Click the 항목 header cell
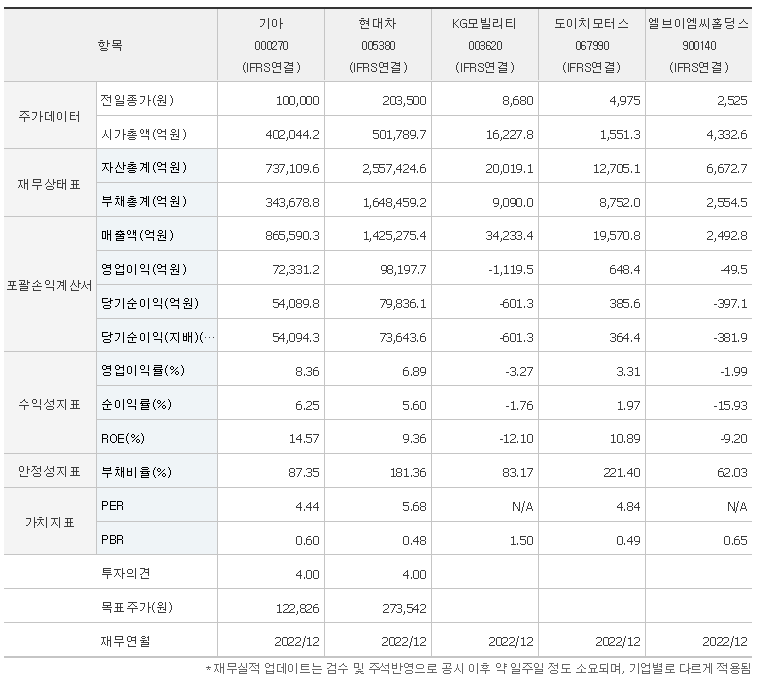 coord(110,45)
